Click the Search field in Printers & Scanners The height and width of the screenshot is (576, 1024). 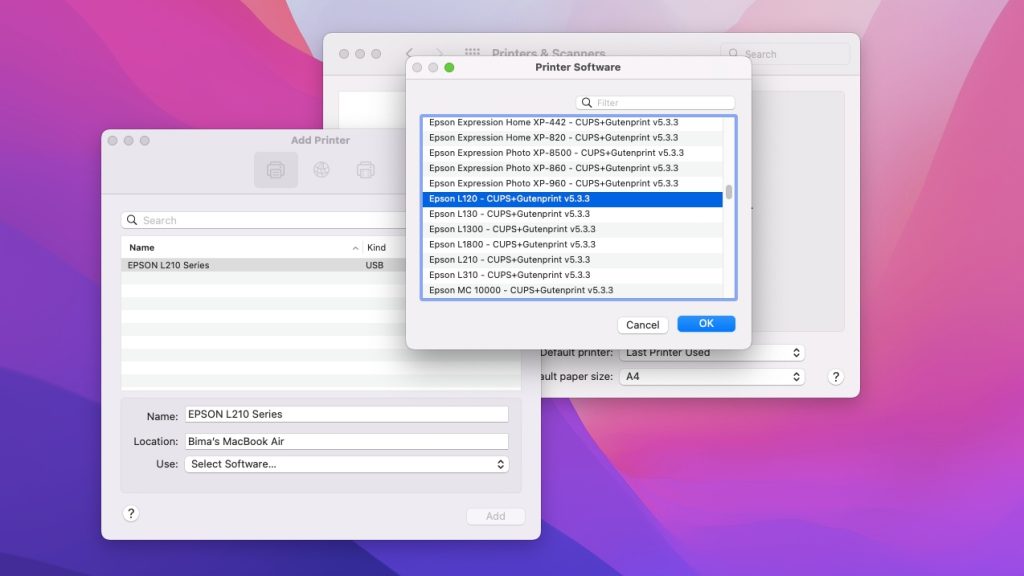click(785, 54)
